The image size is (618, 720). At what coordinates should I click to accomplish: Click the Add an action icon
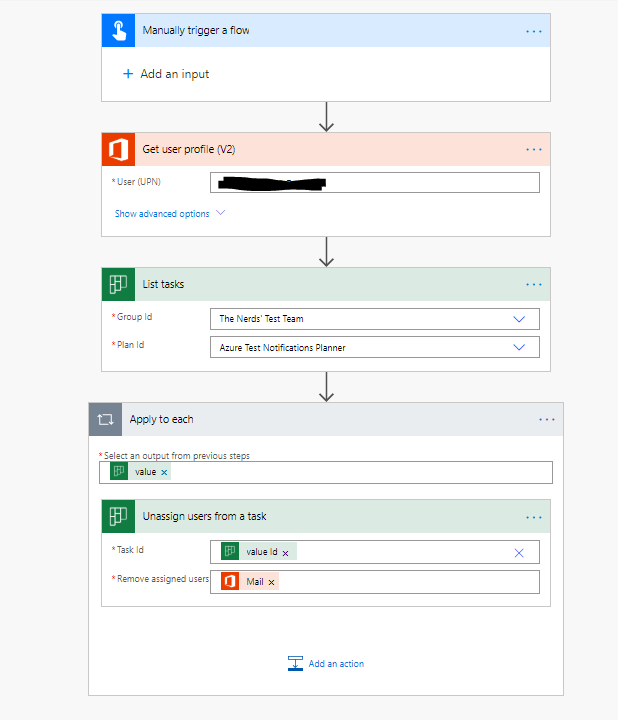pyautogui.click(x=295, y=663)
